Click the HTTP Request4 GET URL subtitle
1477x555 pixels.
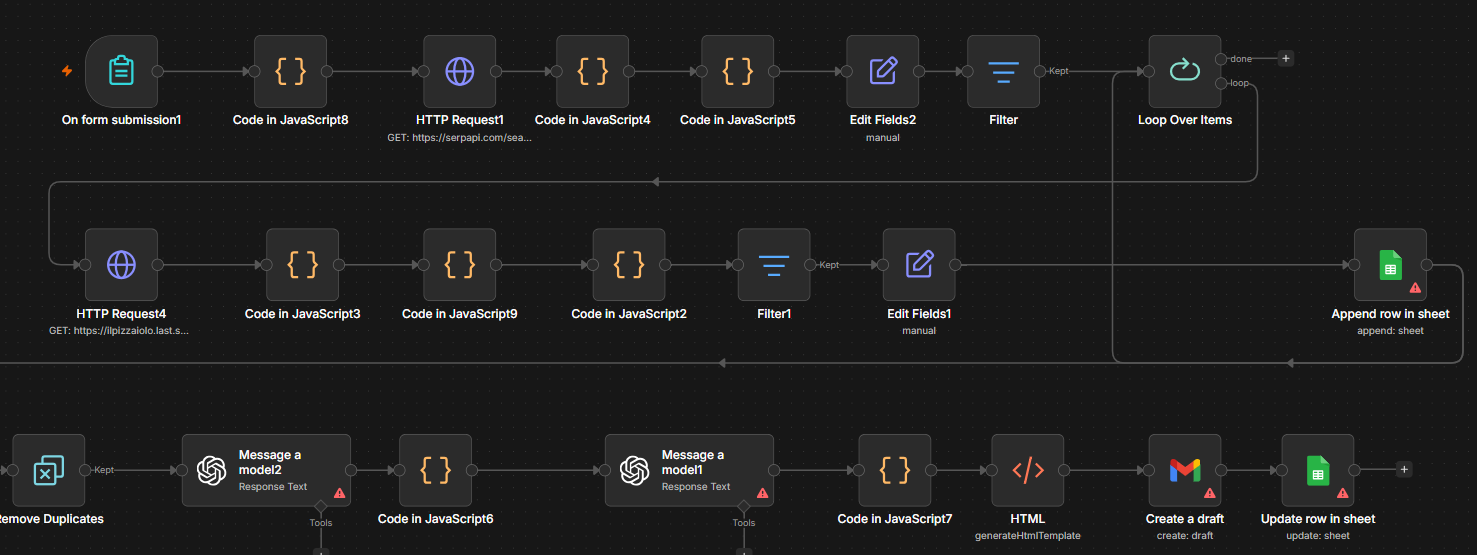click(x=119, y=331)
